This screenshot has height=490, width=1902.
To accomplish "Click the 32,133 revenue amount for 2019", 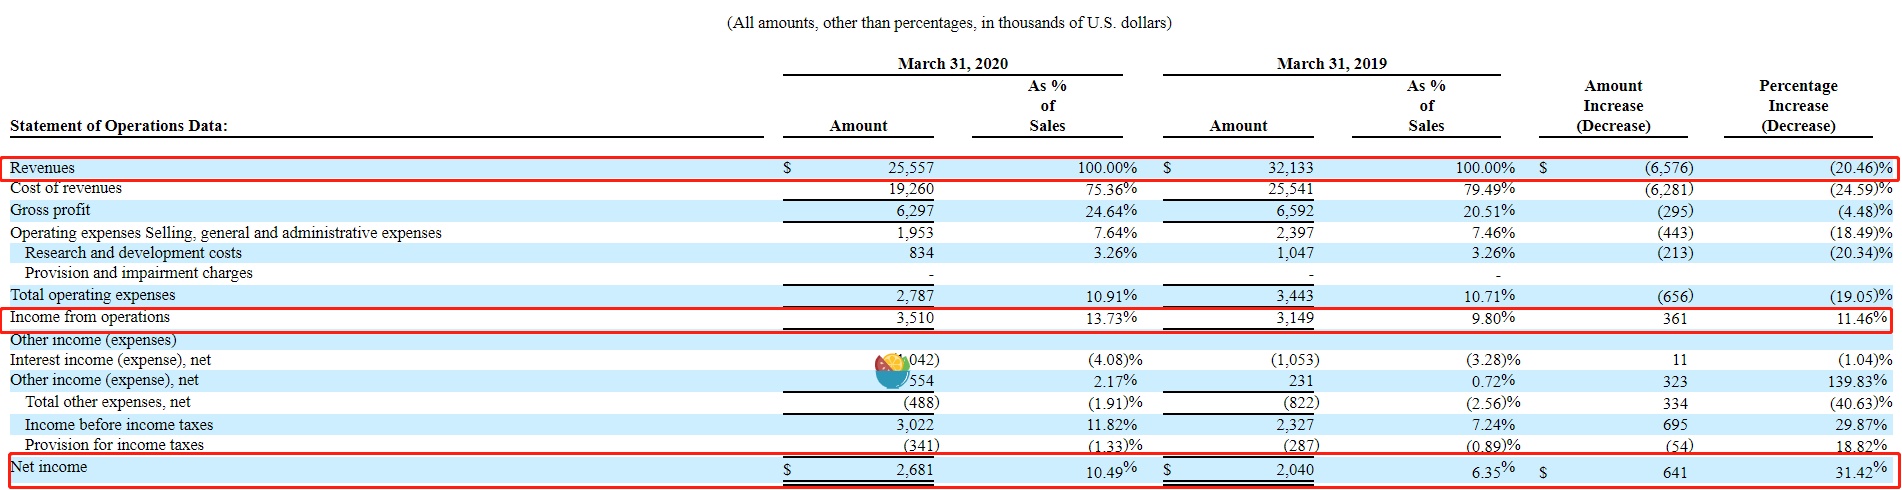I will click(1290, 168).
